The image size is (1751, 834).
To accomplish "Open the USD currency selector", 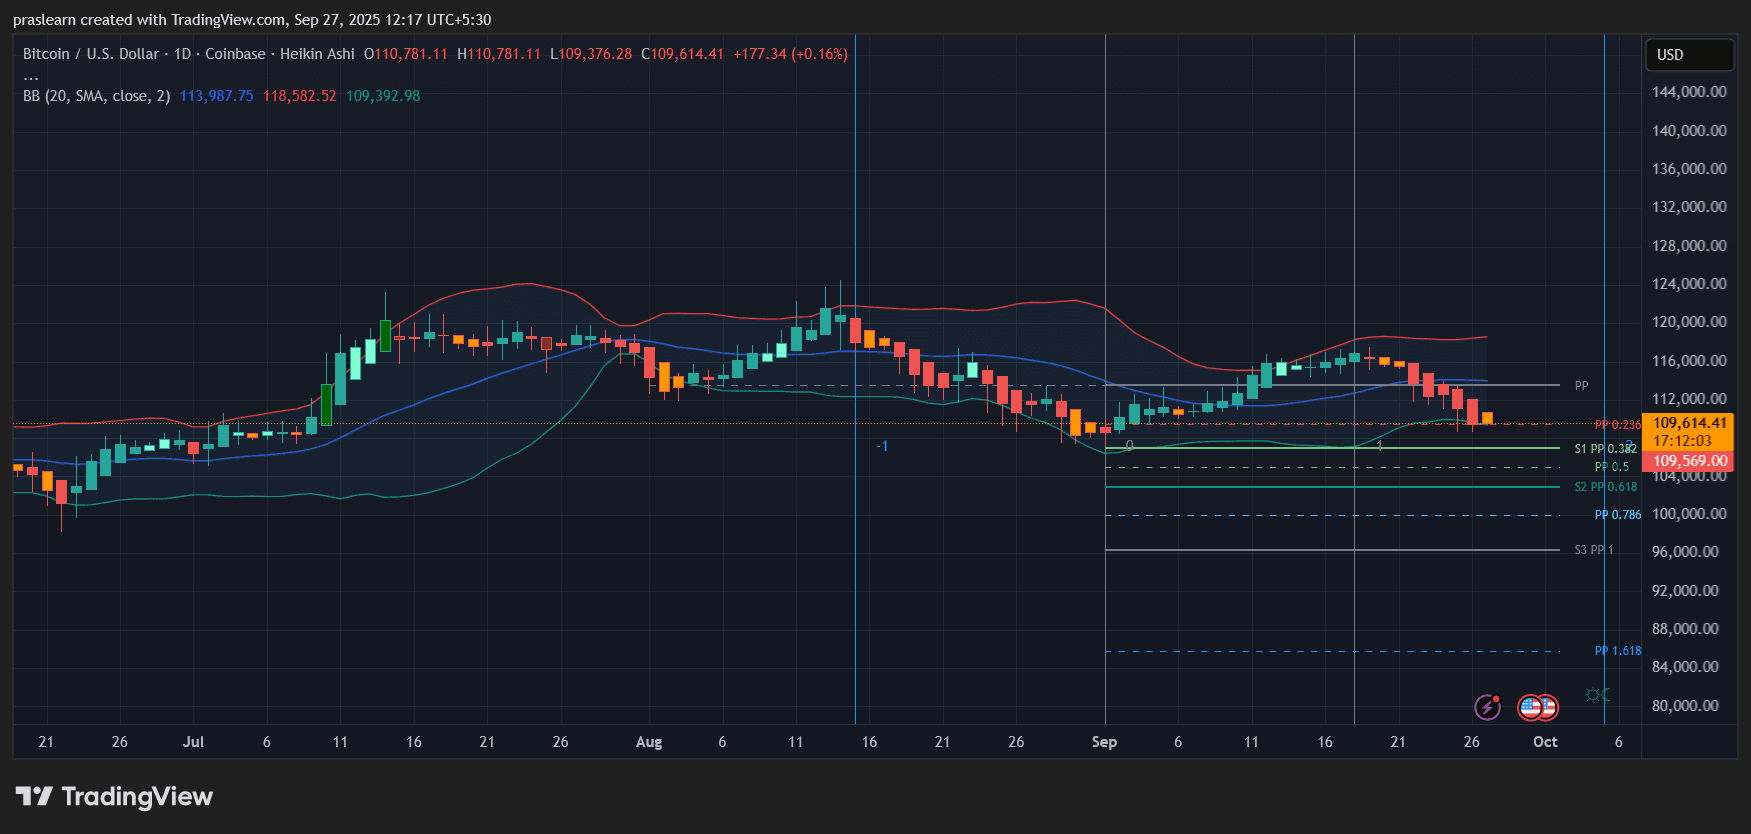I will pos(1689,55).
